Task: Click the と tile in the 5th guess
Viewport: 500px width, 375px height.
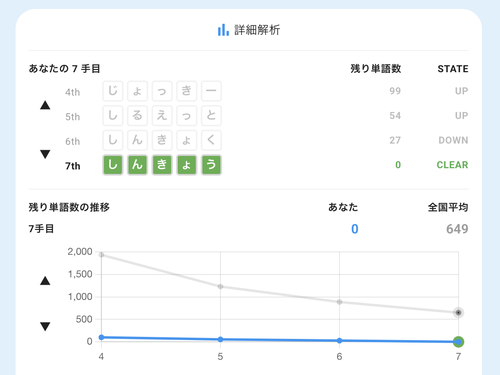Action: [x=211, y=116]
